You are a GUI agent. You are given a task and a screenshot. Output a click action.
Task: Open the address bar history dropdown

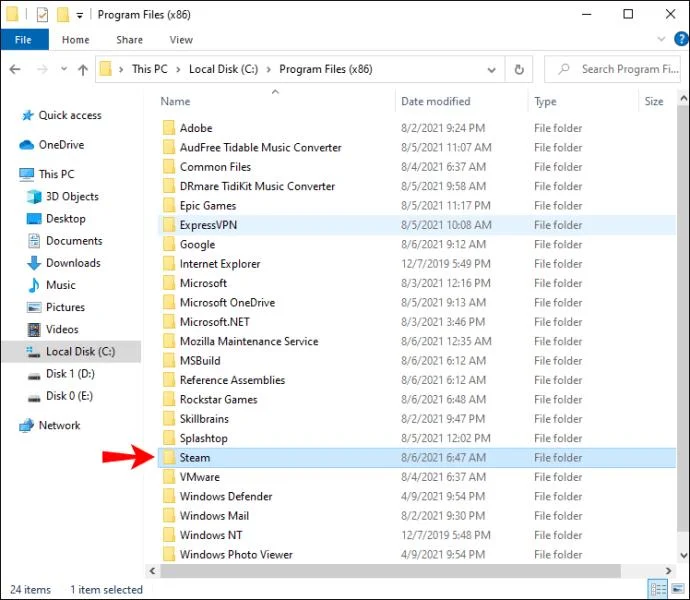pyautogui.click(x=492, y=70)
